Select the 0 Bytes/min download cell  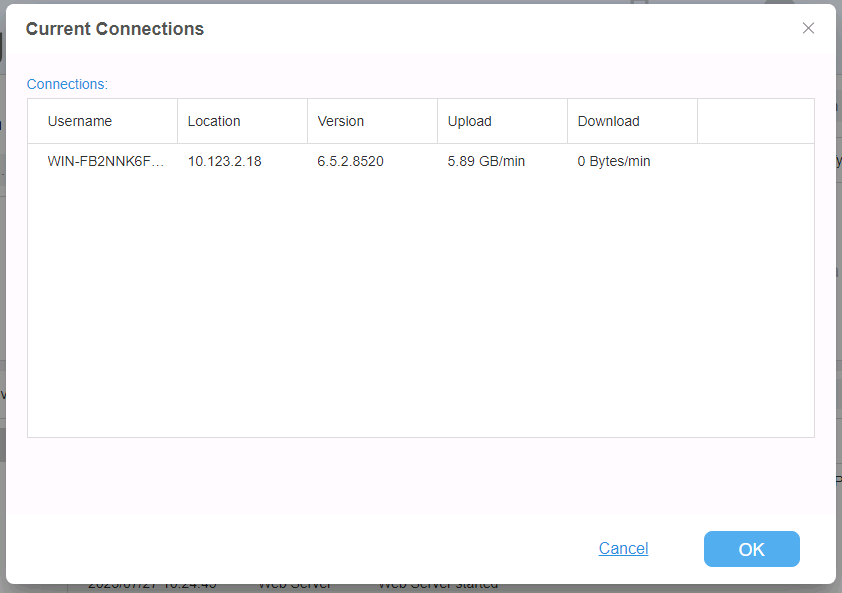[614, 161]
